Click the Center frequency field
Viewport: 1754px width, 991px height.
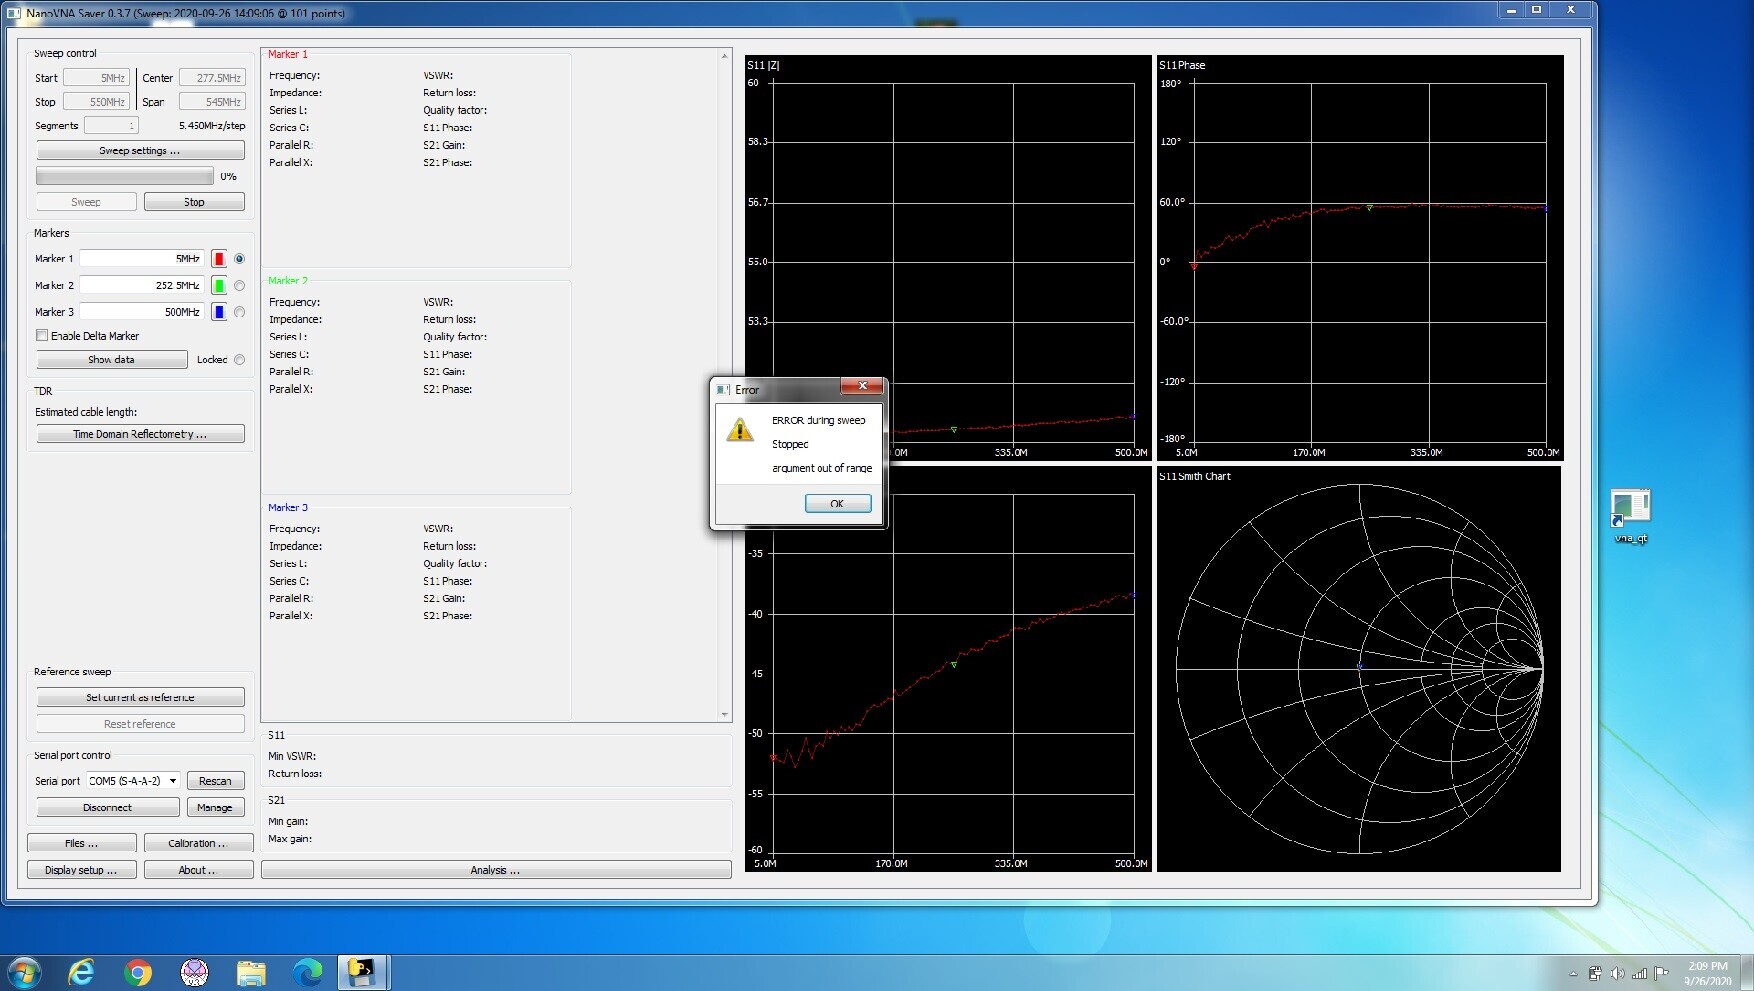(x=212, y=77)
